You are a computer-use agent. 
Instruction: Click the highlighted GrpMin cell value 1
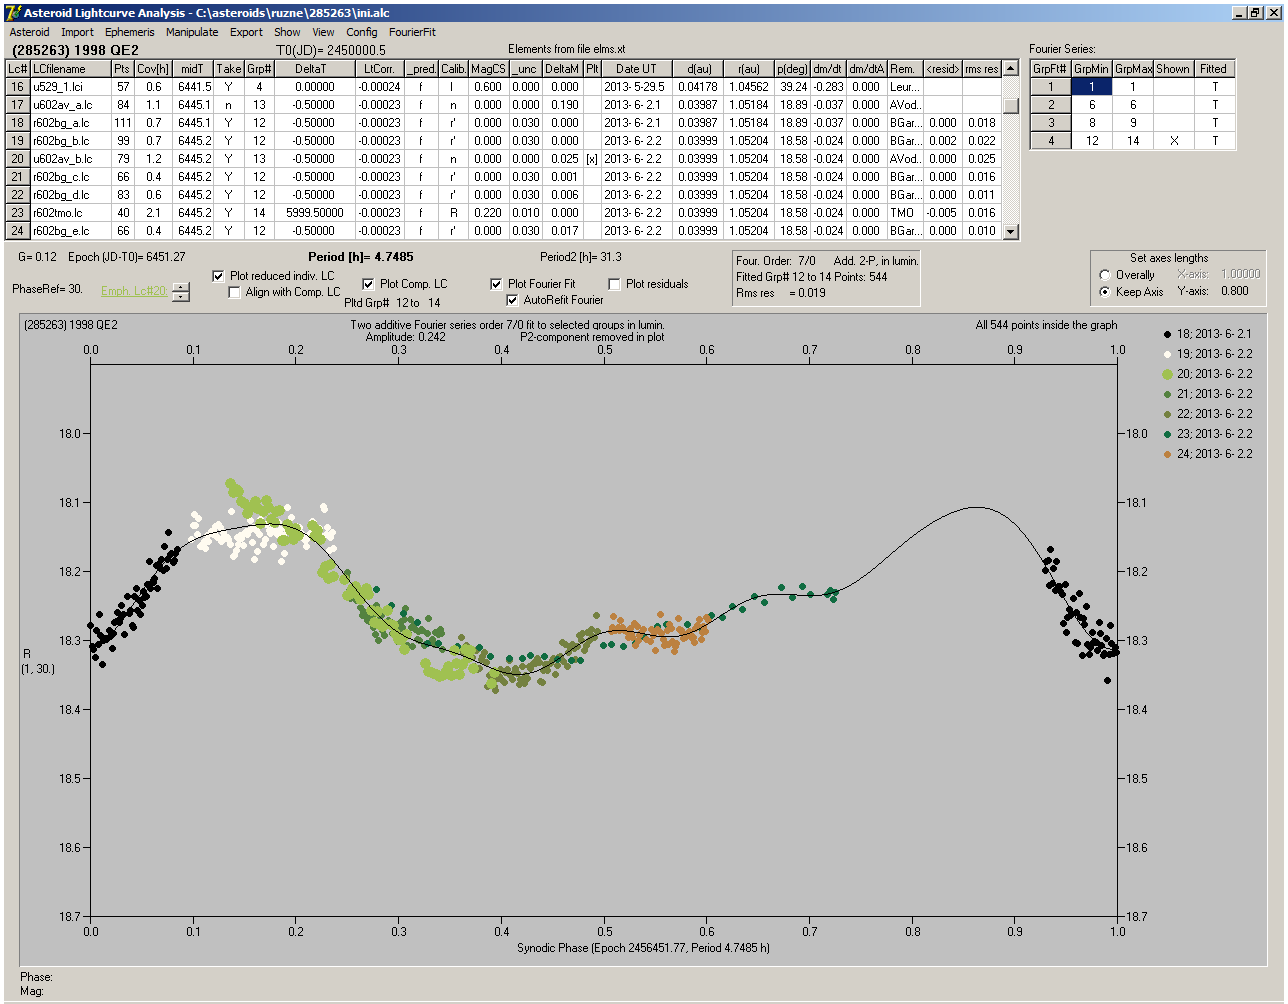(x=1092, y=87)
